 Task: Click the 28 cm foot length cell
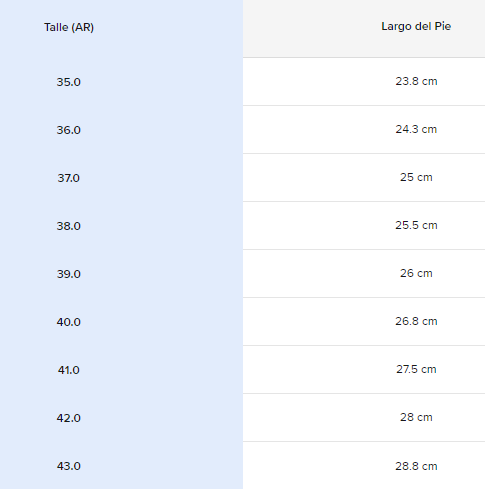tap(416, 417)
